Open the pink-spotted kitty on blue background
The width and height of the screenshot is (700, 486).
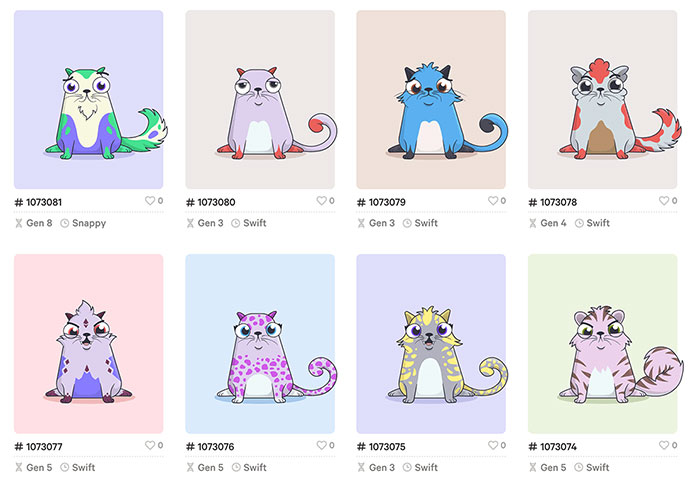click(260, 344)
